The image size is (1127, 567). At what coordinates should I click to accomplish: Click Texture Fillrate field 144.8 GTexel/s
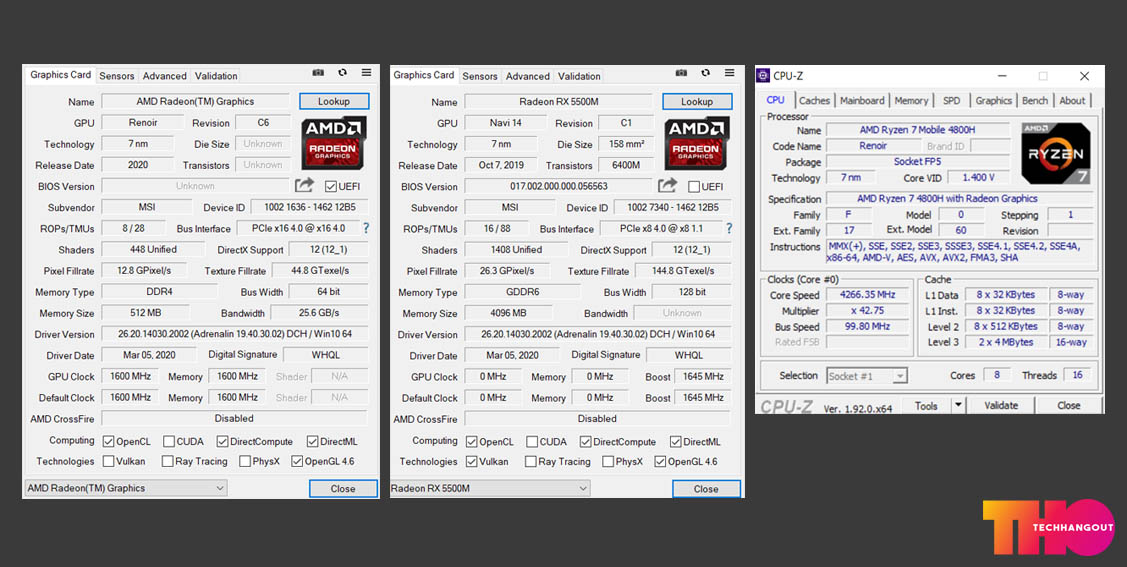[681, 271]
